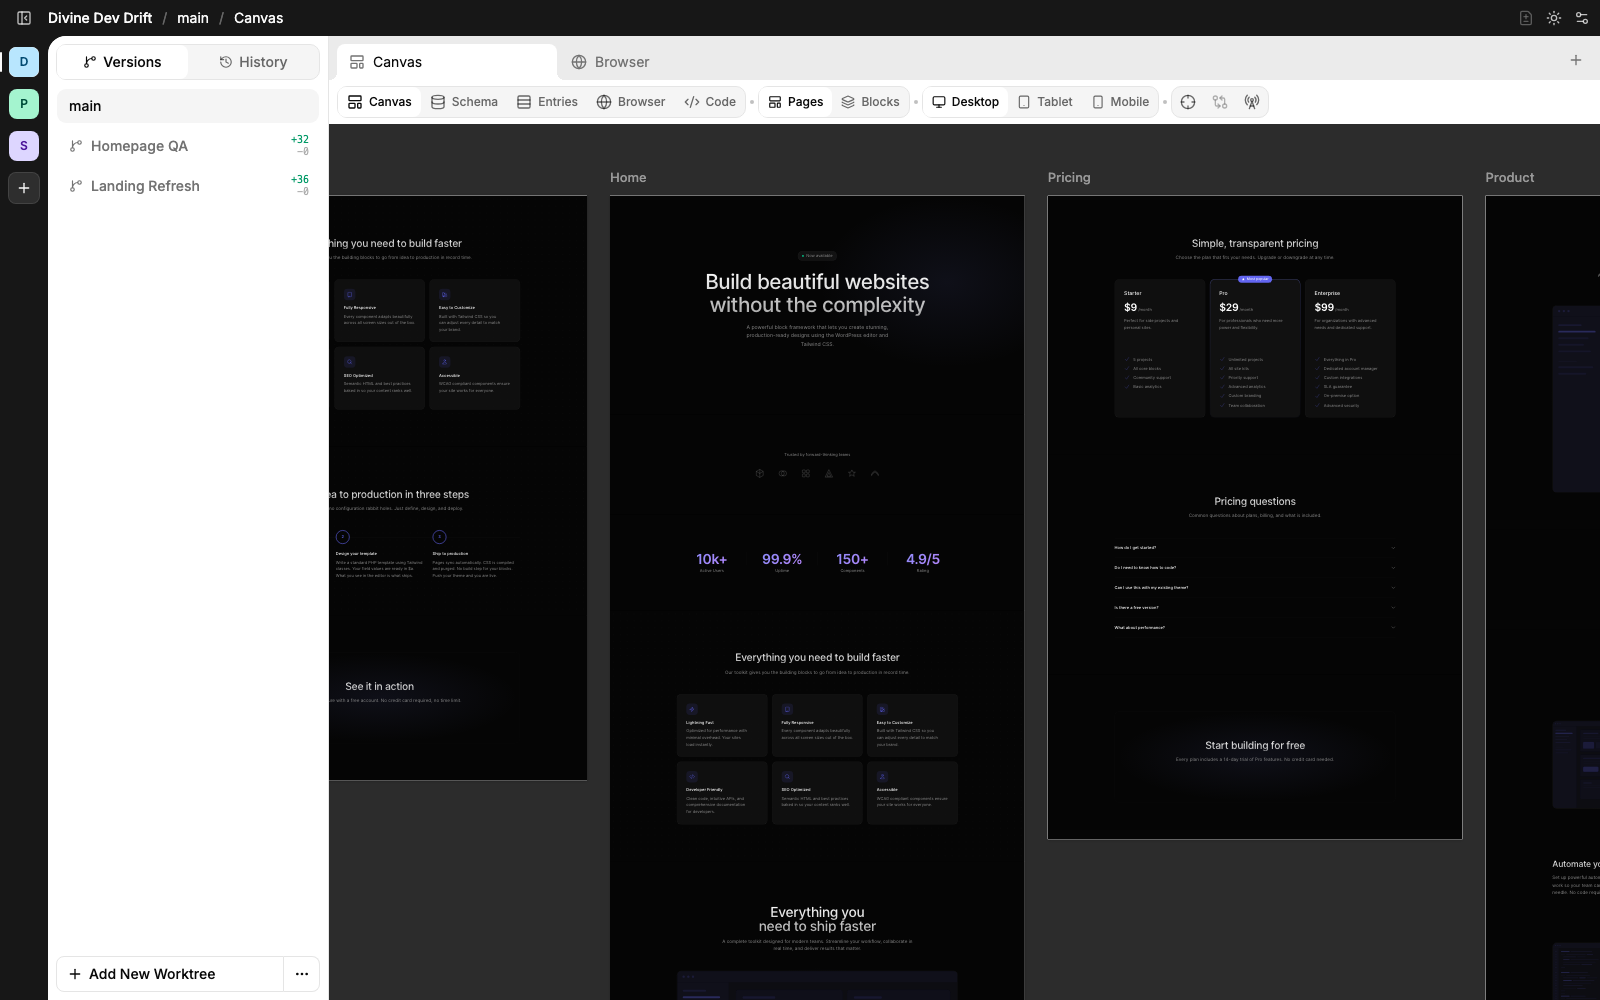The width and height of the screenshot is (1600, 1000).
Task: Show Pages on the canvas
Action: pos(796,102)
